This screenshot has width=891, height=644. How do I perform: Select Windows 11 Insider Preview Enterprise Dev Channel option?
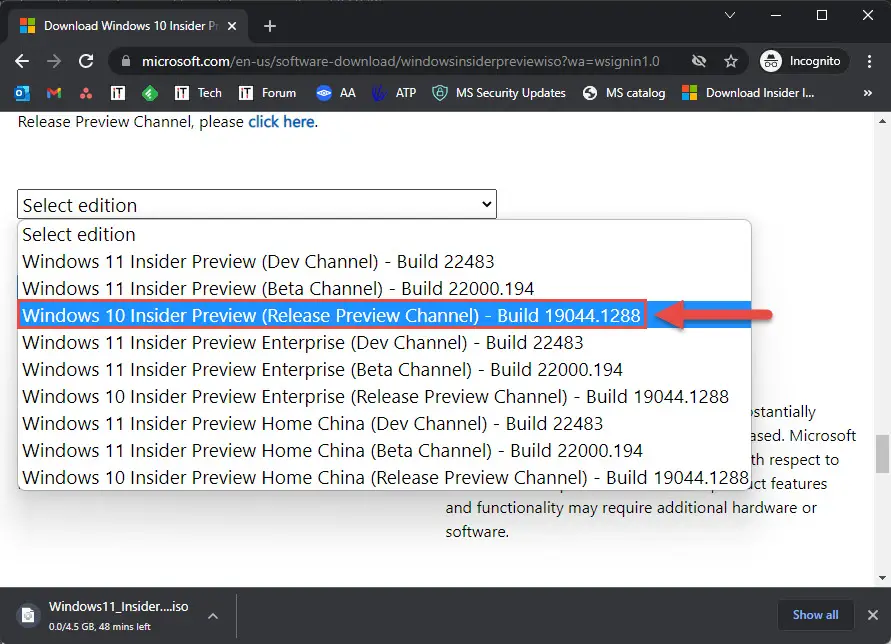tap(384, 343)
